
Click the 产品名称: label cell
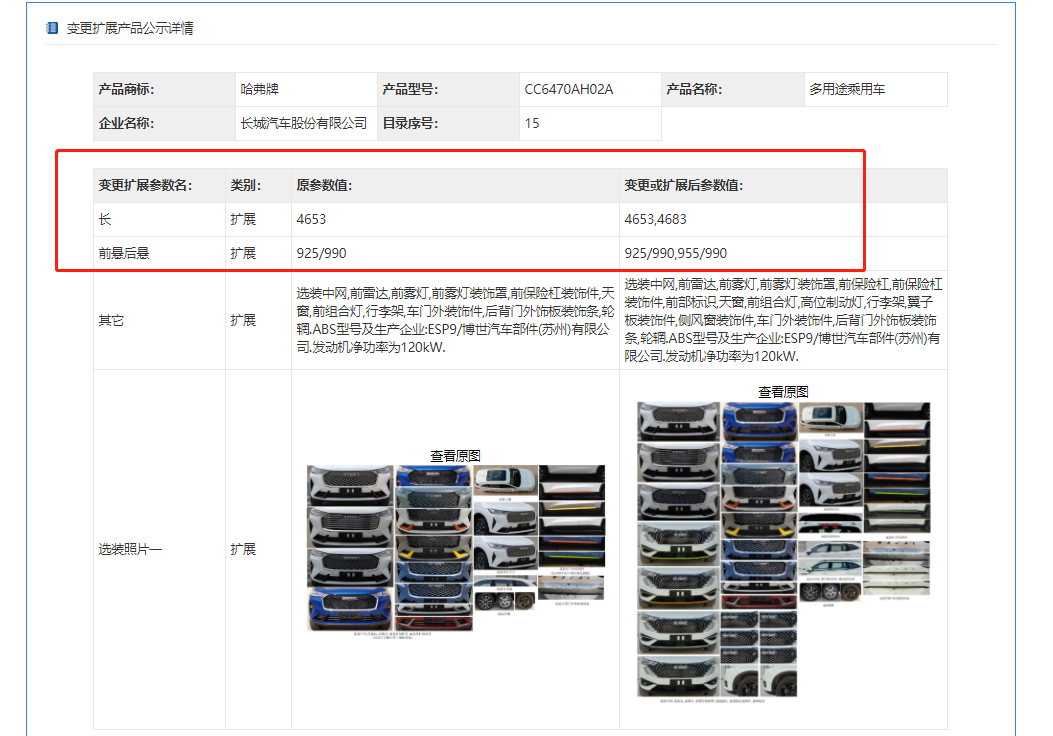[733, 89]
